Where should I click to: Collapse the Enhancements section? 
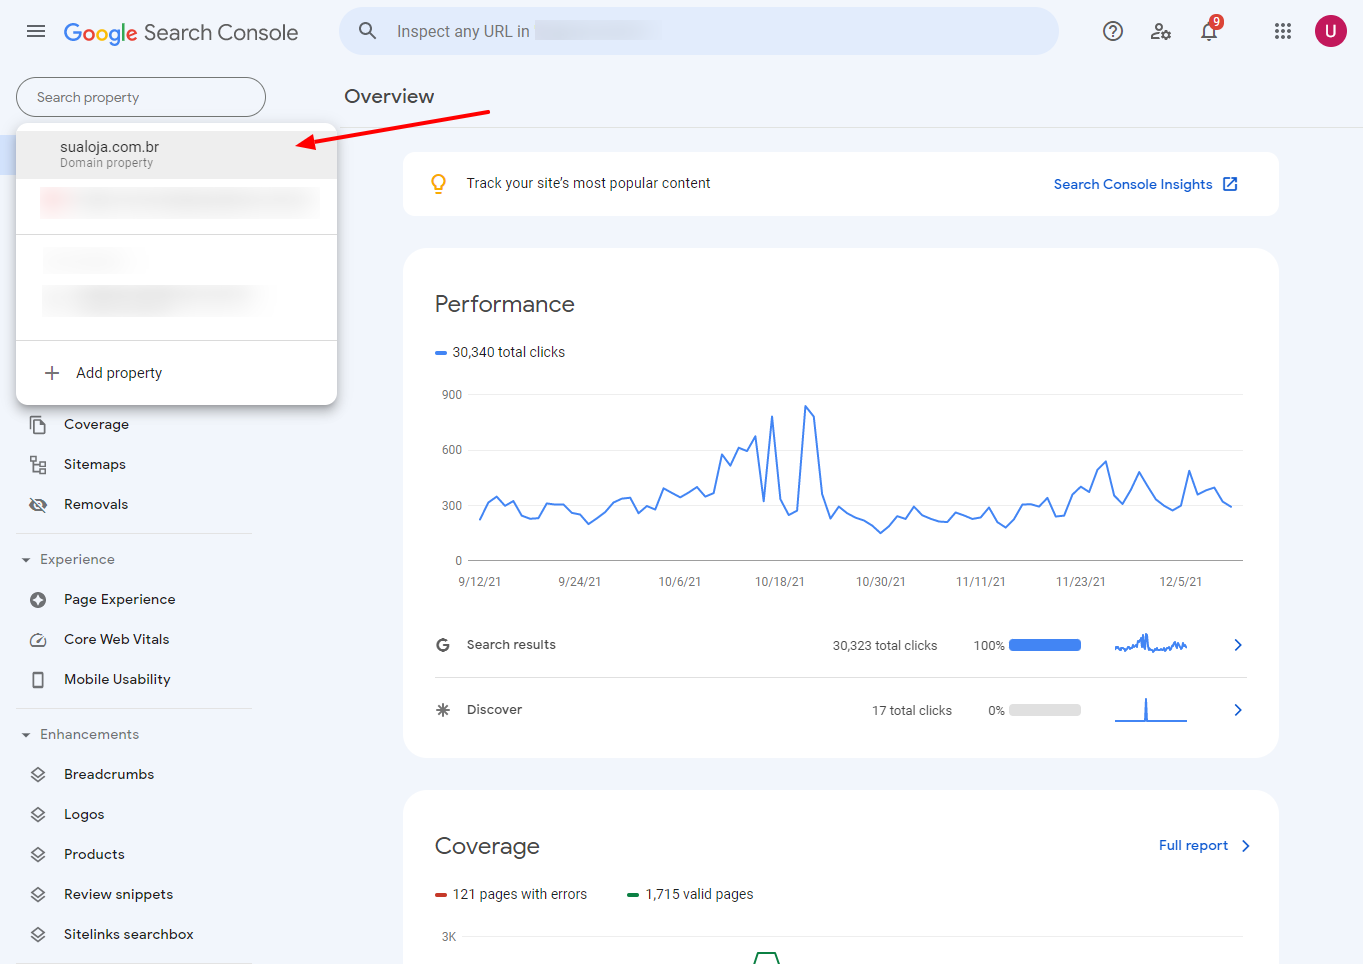pyautogui.click(x=26, y=735)
